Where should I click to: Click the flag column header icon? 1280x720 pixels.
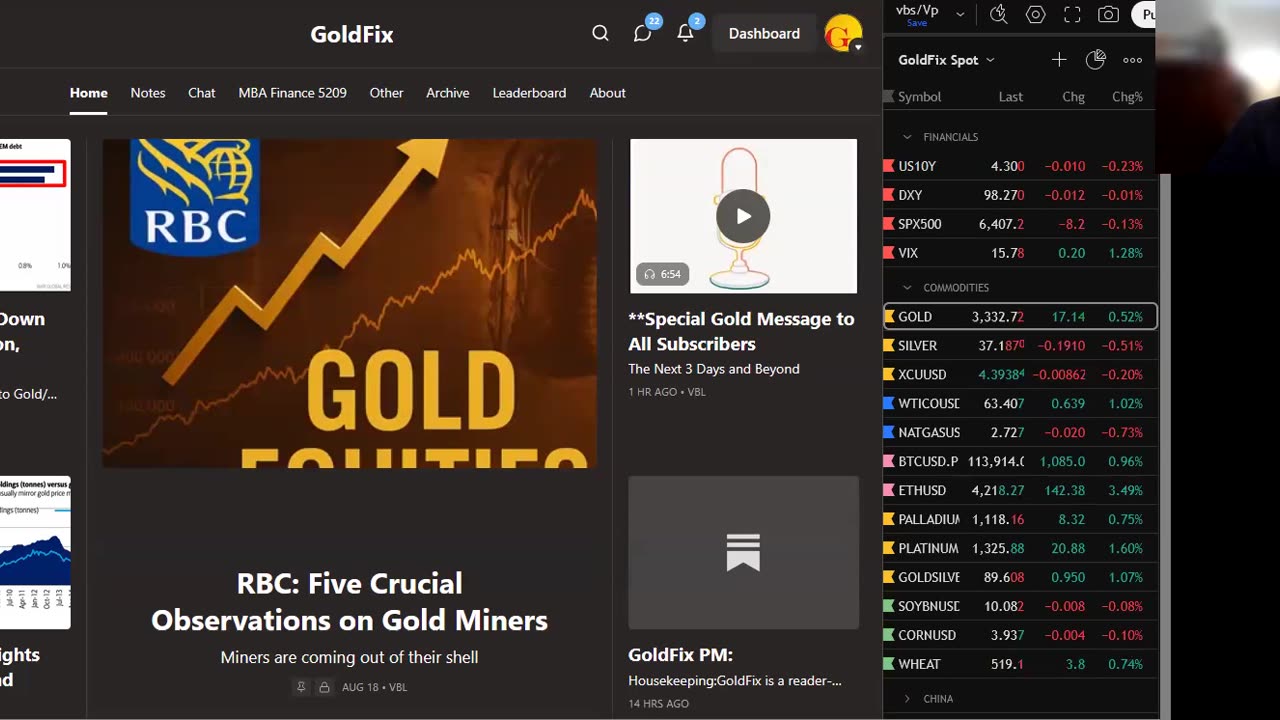(x=888, y=97)
